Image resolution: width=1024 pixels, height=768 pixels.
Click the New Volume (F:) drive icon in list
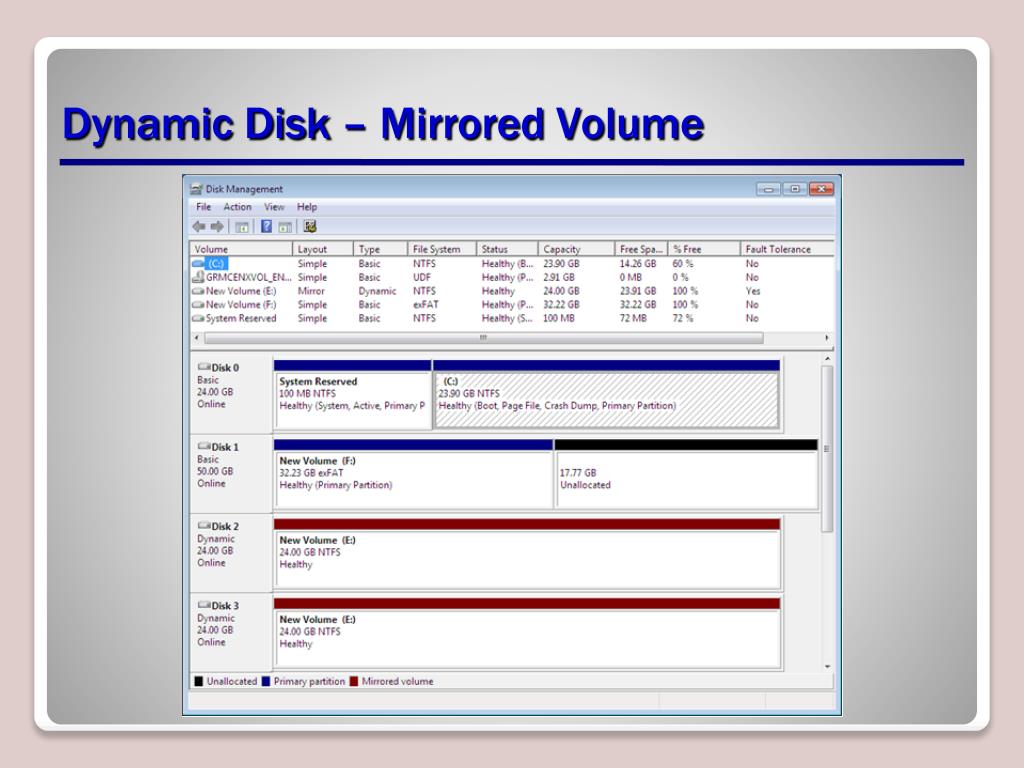(x=198, y=305)
